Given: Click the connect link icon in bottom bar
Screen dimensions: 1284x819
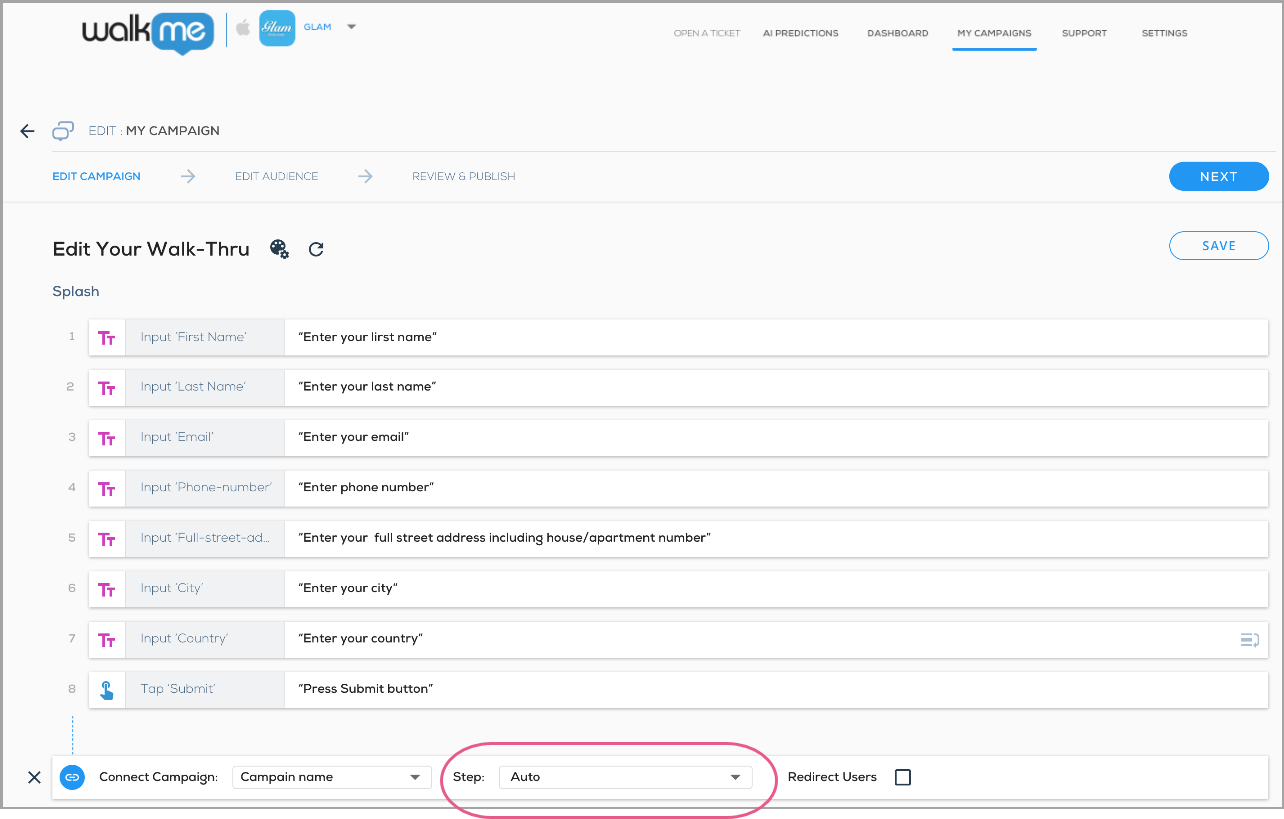Looking at the screenshot, I should click(x=72, y=777).
